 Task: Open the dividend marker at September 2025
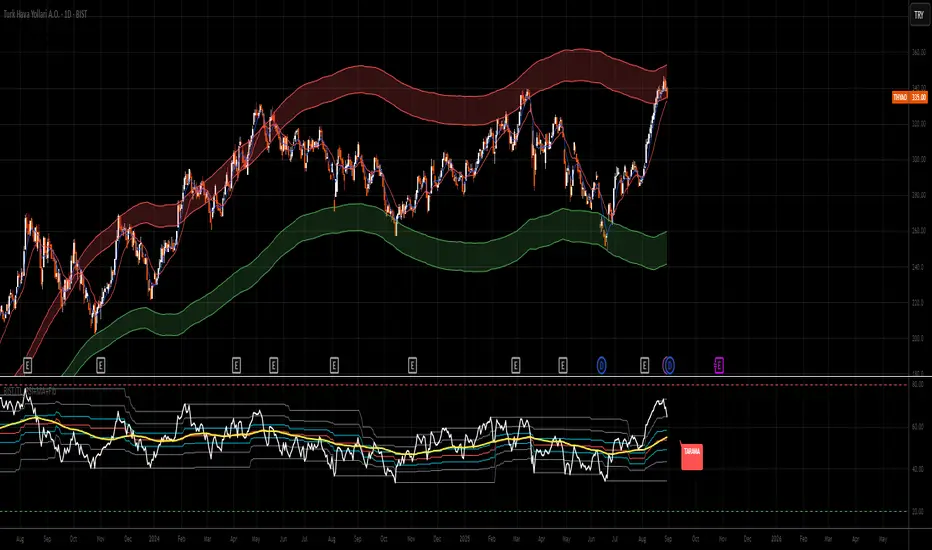(x=669, y=365)
